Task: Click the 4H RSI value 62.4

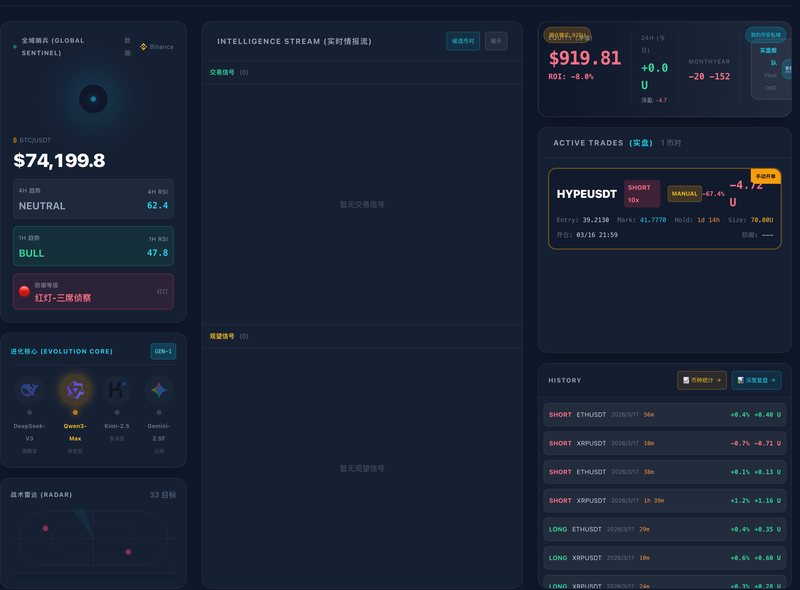Action: tap(157, 206)
